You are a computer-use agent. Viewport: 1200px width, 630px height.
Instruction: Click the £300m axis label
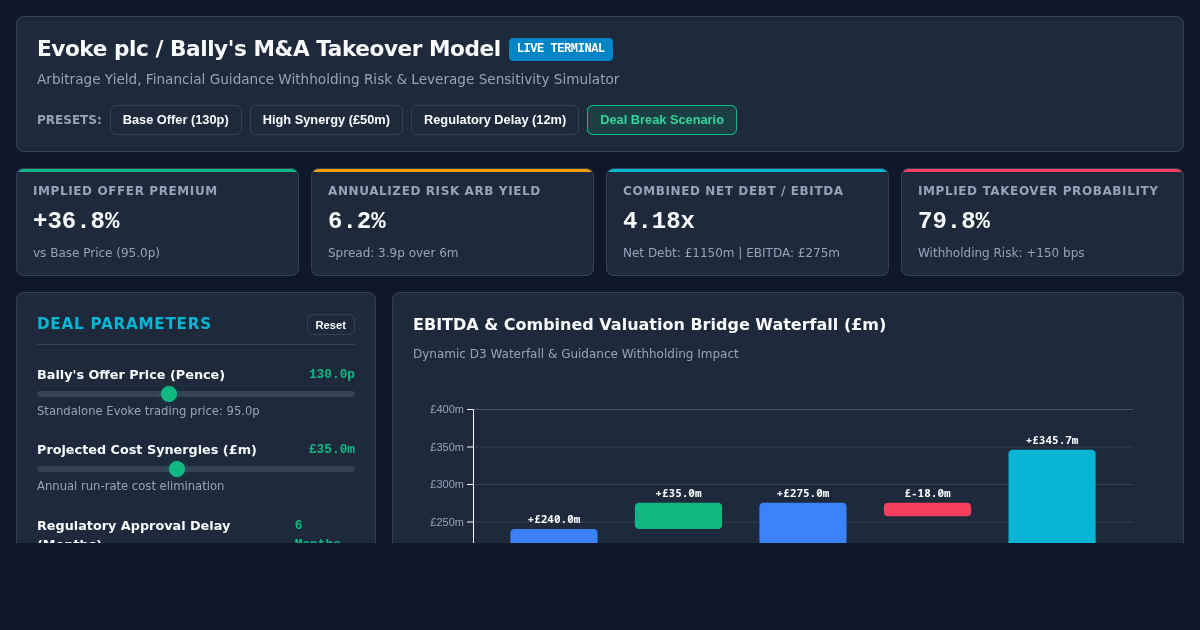point(447,484)
